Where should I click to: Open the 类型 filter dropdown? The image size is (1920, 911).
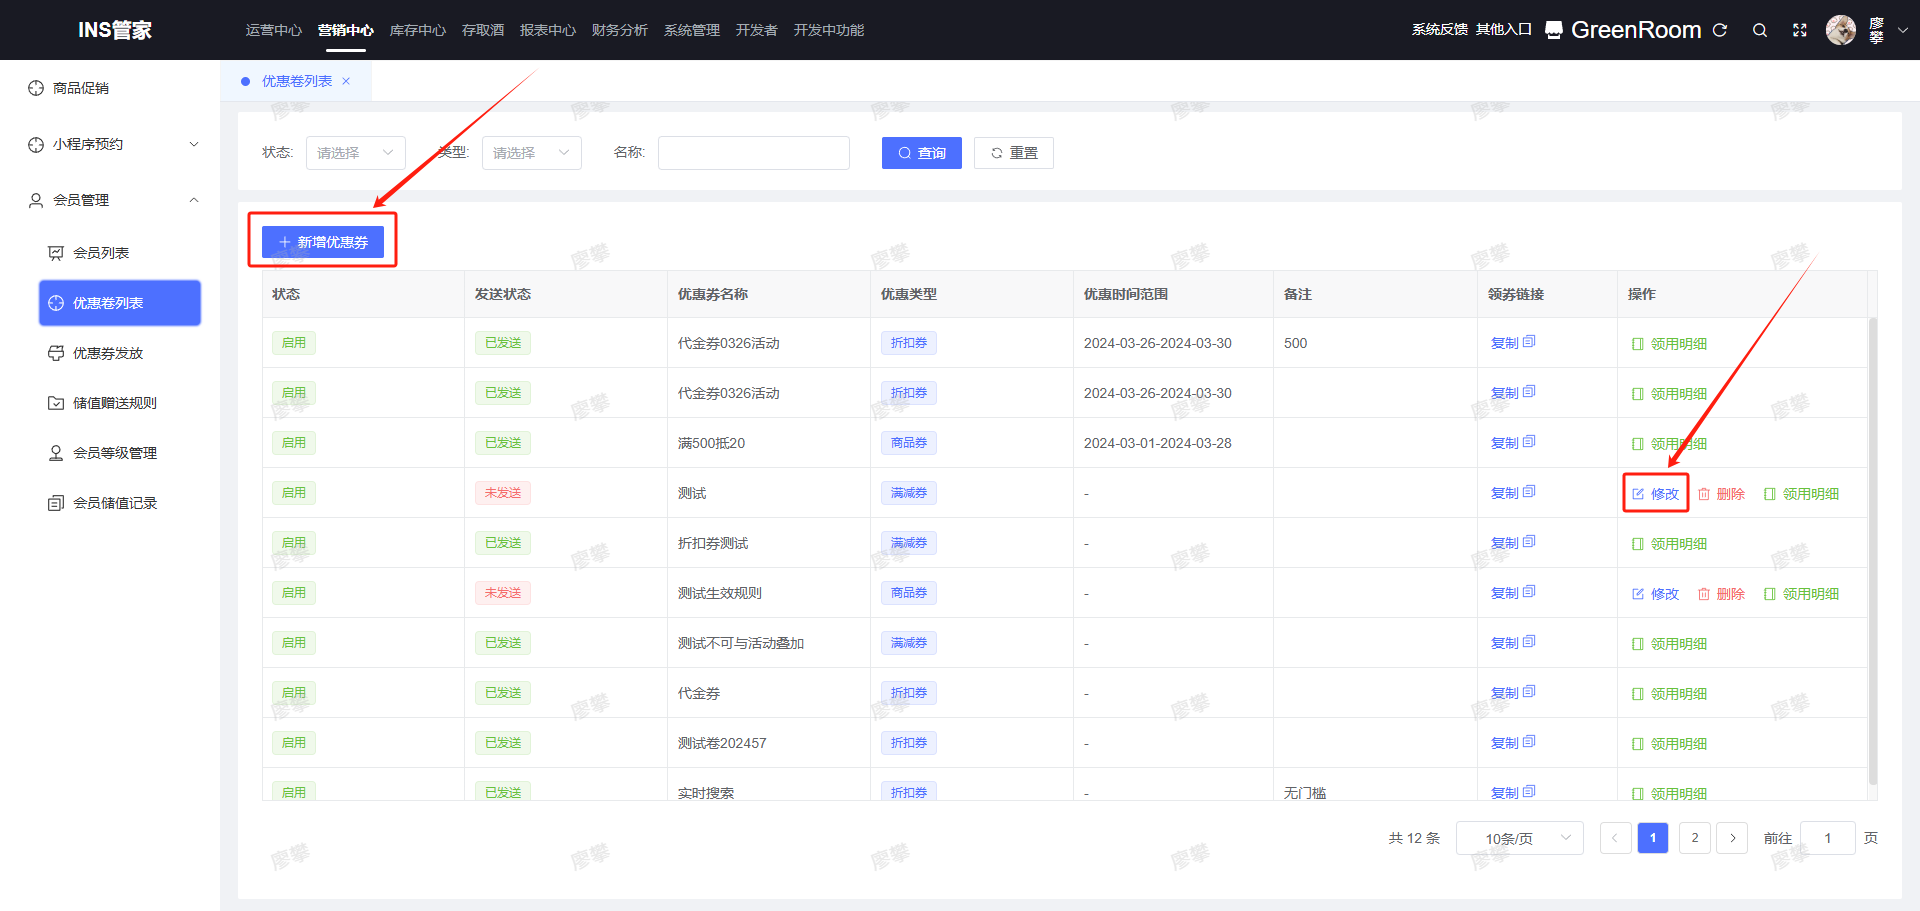click(531, 153)
